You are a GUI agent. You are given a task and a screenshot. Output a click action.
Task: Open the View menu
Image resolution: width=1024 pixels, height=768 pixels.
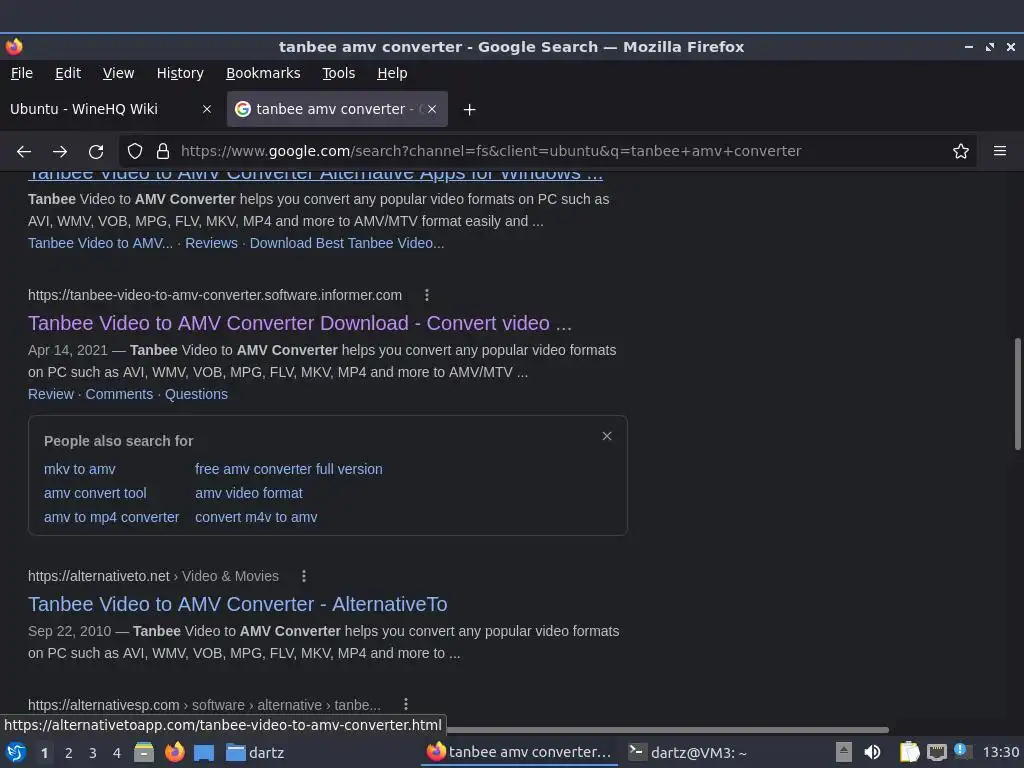pos(118,73)
